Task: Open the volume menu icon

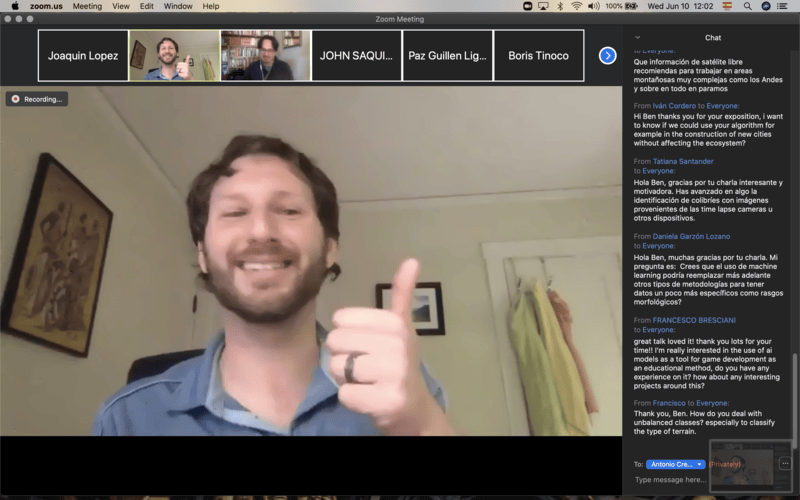Action: (593, 6)
